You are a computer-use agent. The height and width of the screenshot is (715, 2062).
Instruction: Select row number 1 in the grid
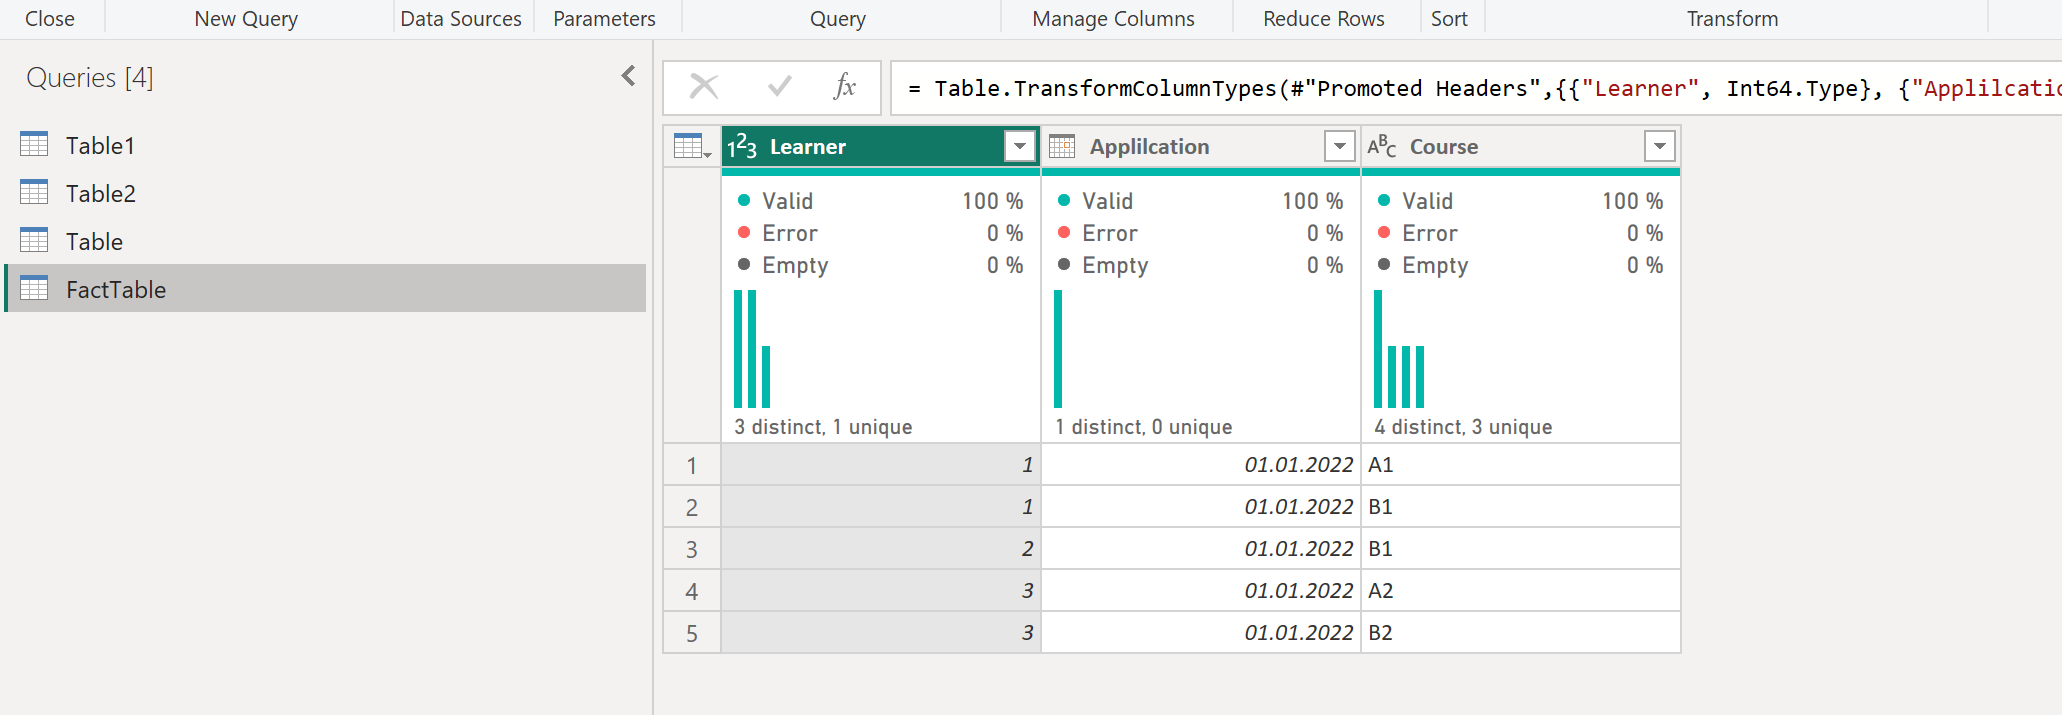click(x=692, y=465)
